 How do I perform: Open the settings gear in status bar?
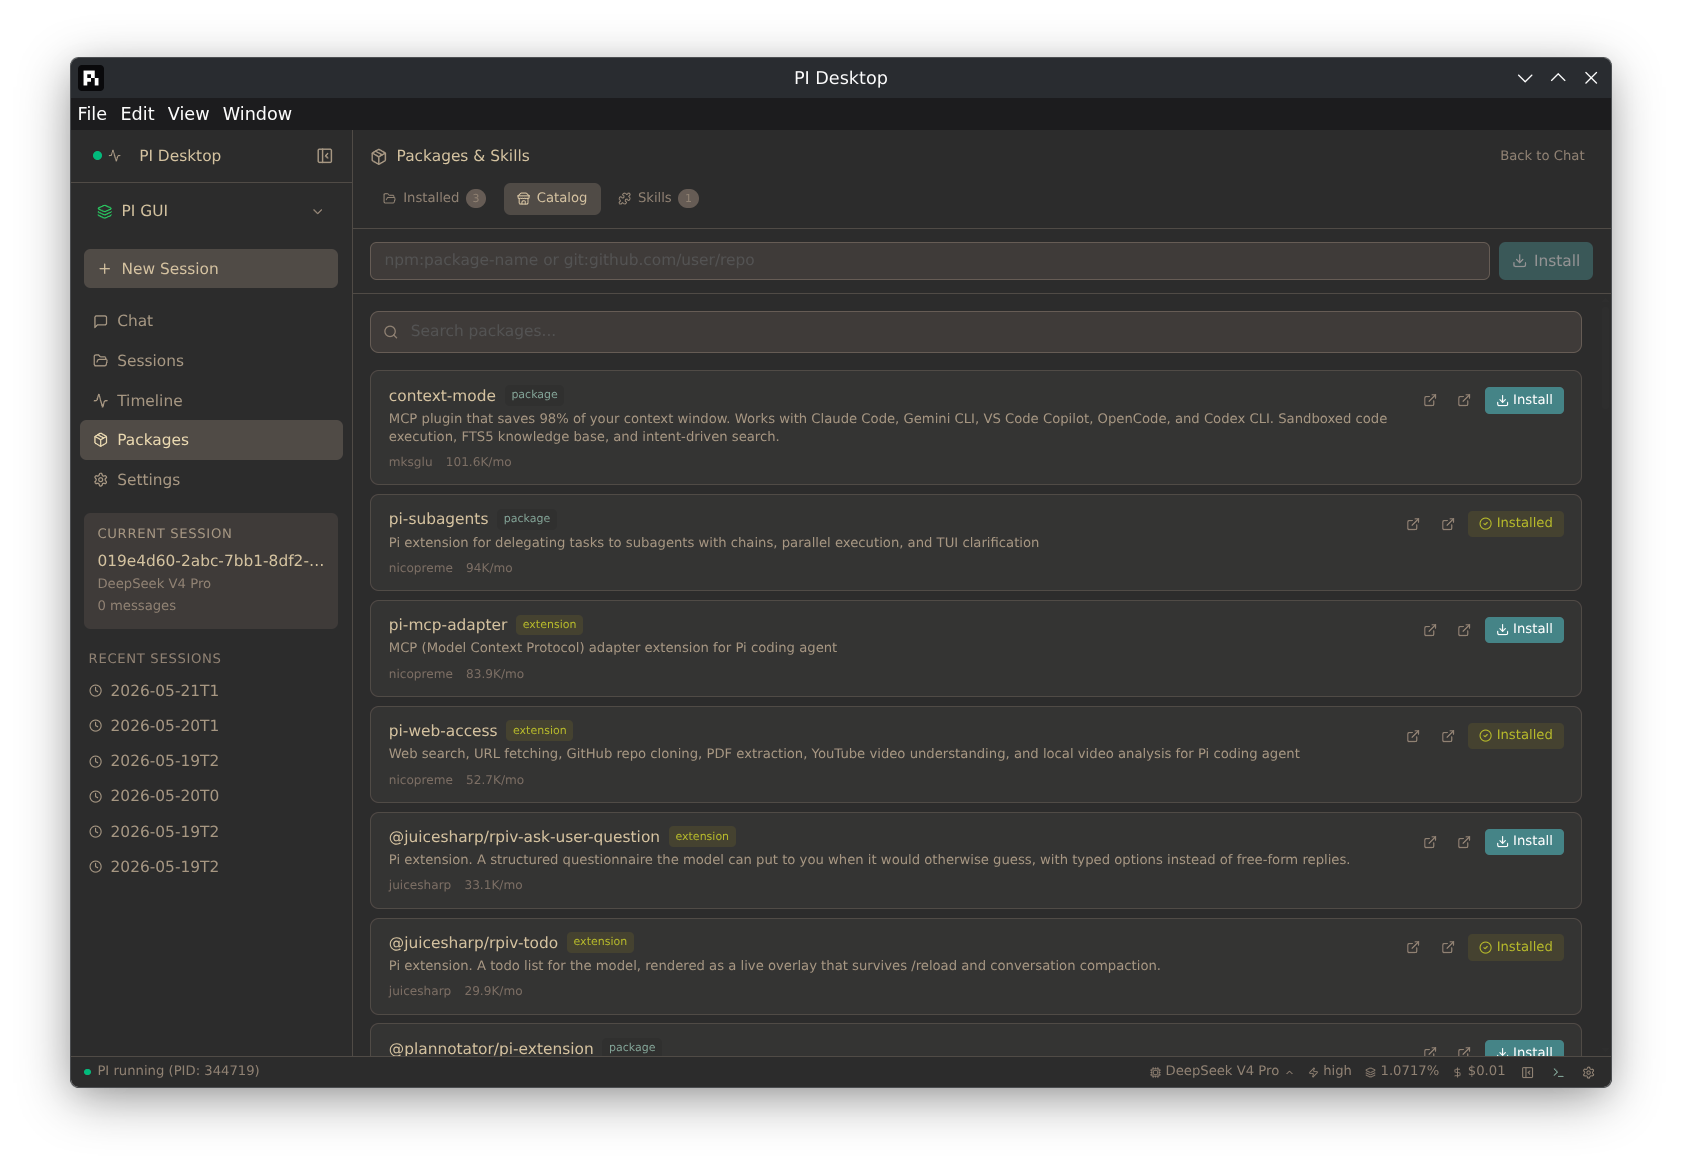[1588, 1072]
